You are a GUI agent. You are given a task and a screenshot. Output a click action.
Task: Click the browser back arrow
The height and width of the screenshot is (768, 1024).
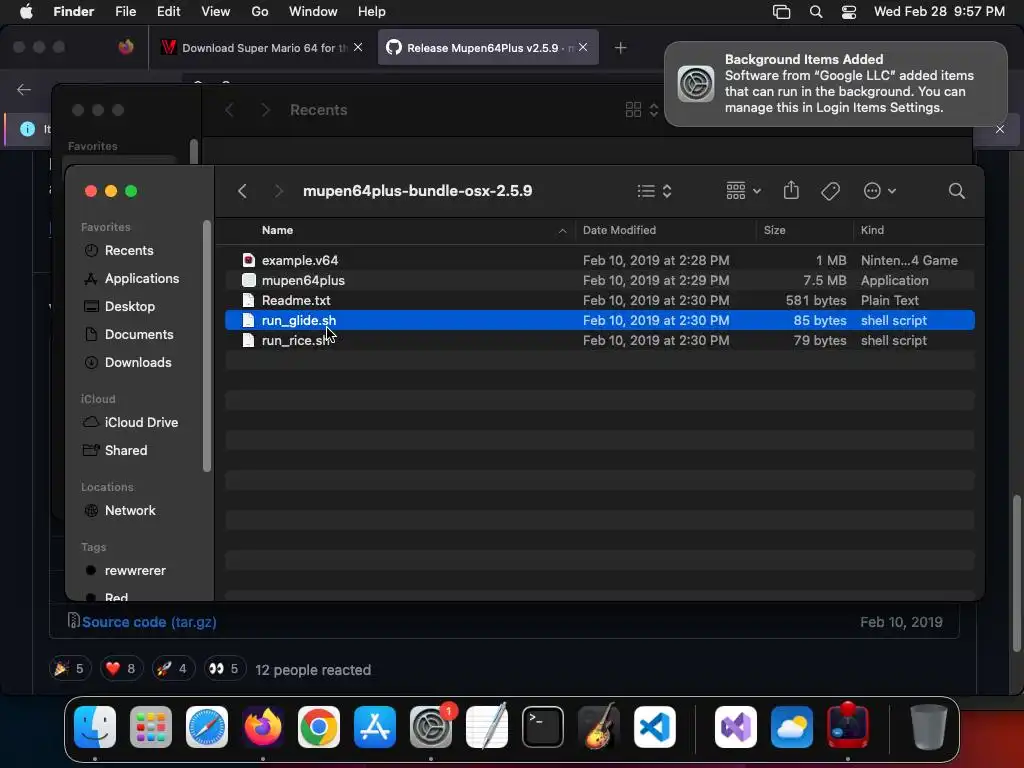[x=24, y=89]
